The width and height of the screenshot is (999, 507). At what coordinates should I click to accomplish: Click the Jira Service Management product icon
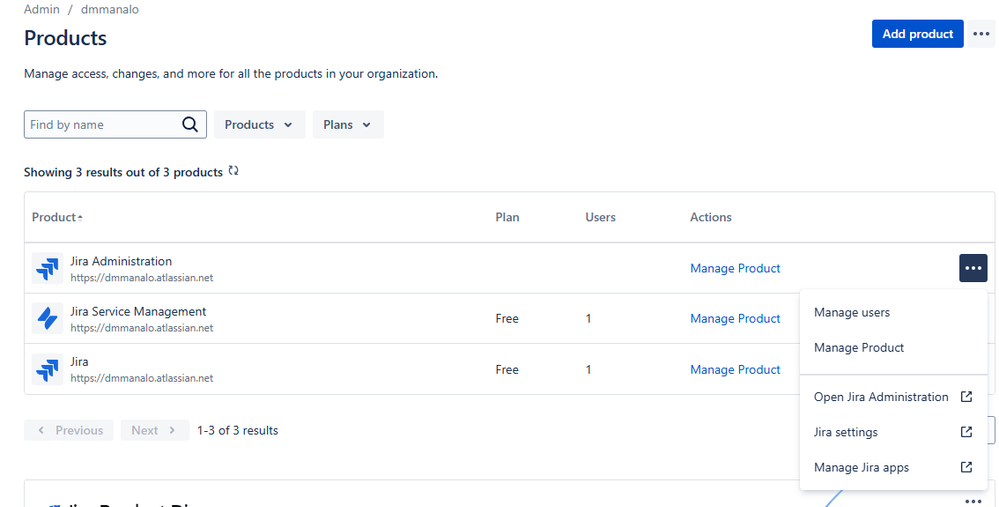(x=48, y=318)
